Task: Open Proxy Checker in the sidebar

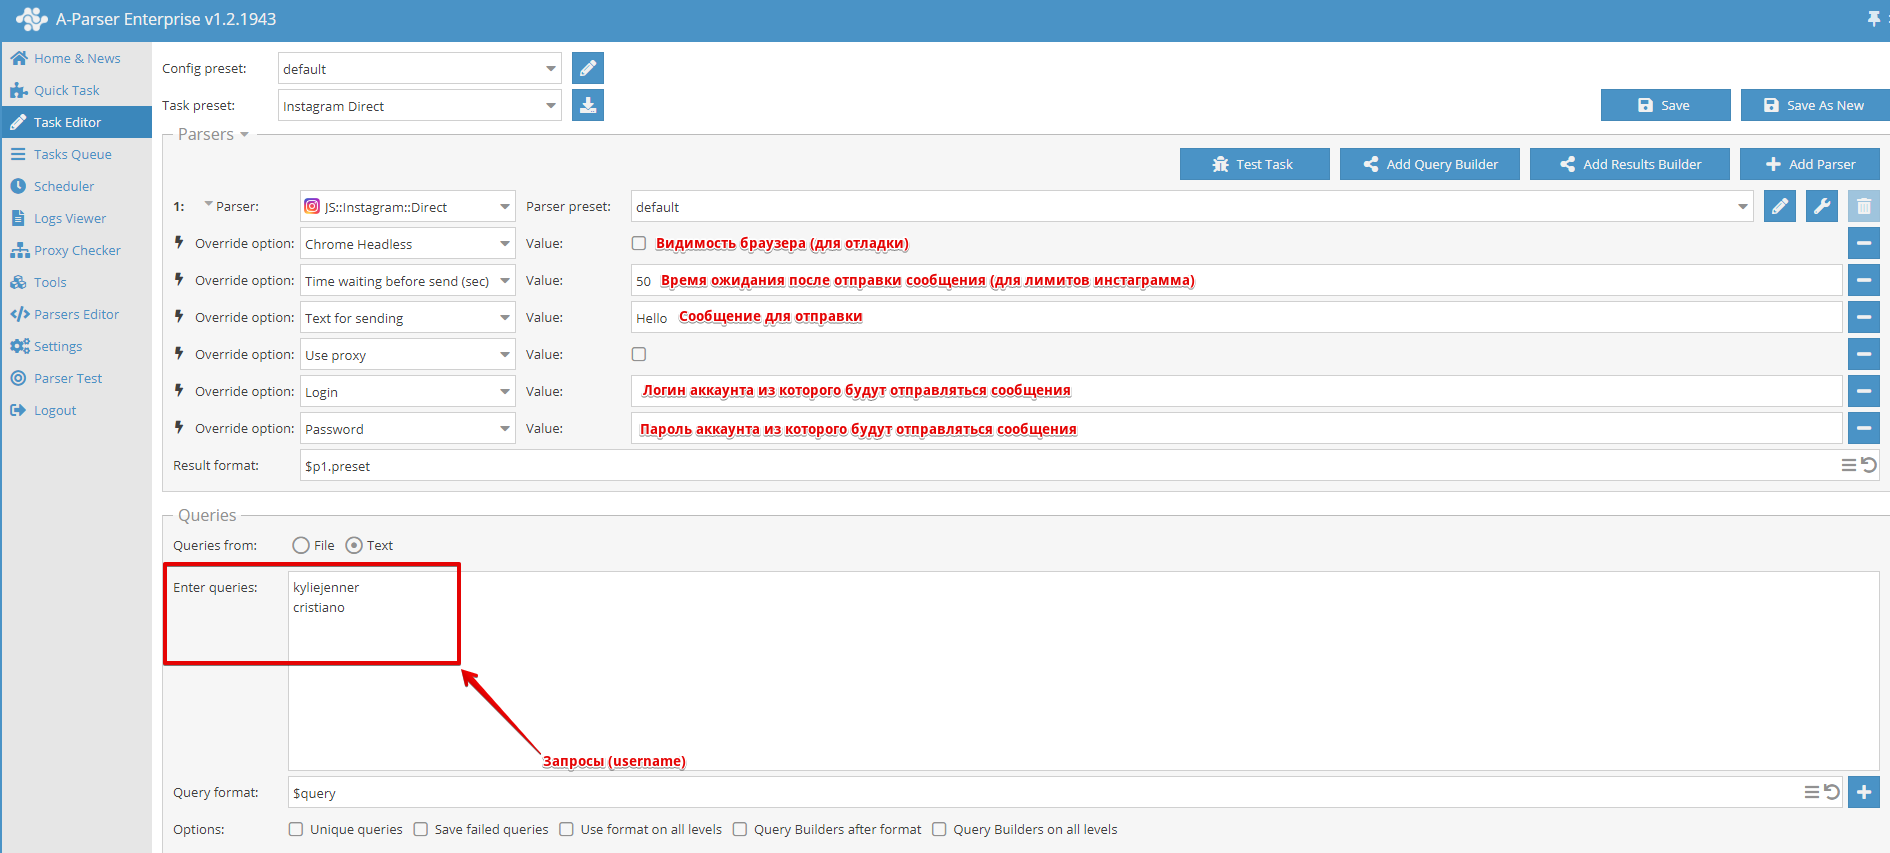Action: 76,250
